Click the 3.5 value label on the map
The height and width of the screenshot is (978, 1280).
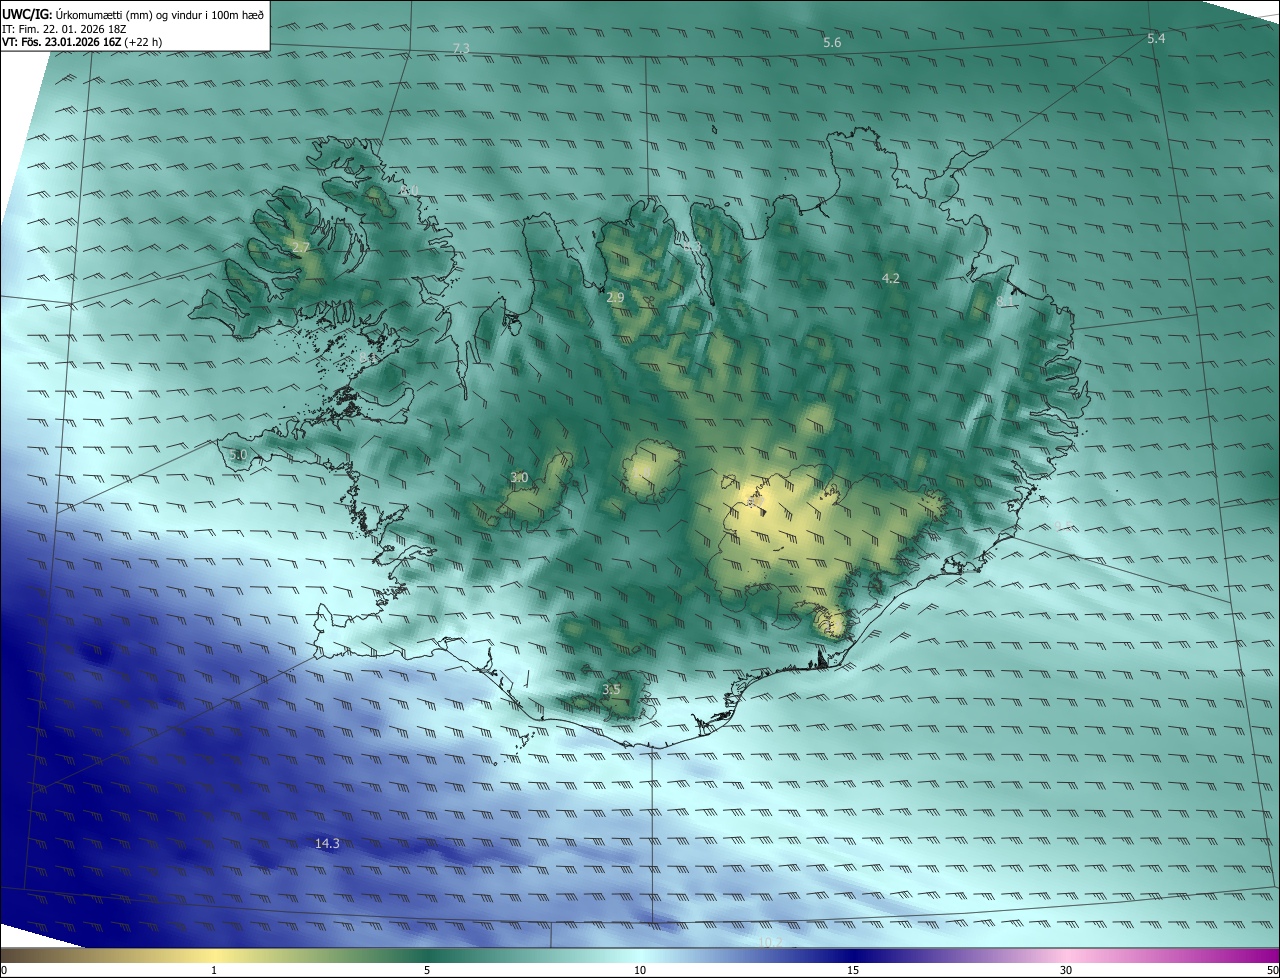(x=611, y=690)
